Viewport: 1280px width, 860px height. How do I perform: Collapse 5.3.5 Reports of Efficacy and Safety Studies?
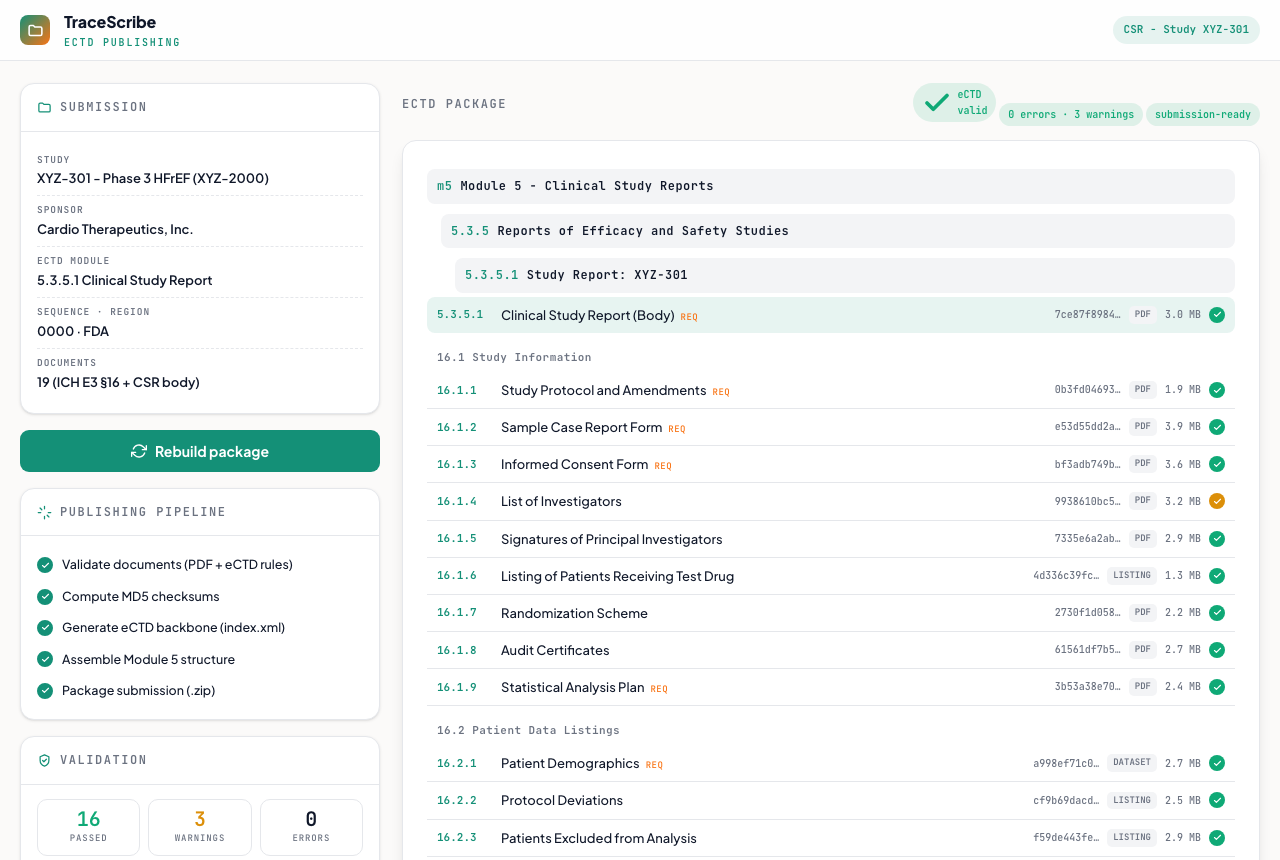click(x=838, y=231)
